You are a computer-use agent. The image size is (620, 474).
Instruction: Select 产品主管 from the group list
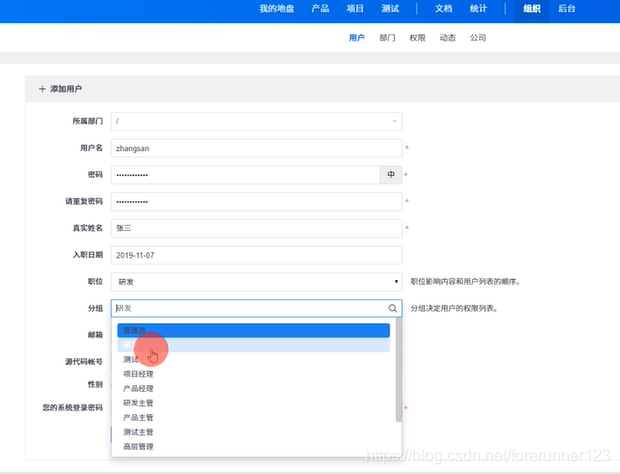(x=253, y=417)
